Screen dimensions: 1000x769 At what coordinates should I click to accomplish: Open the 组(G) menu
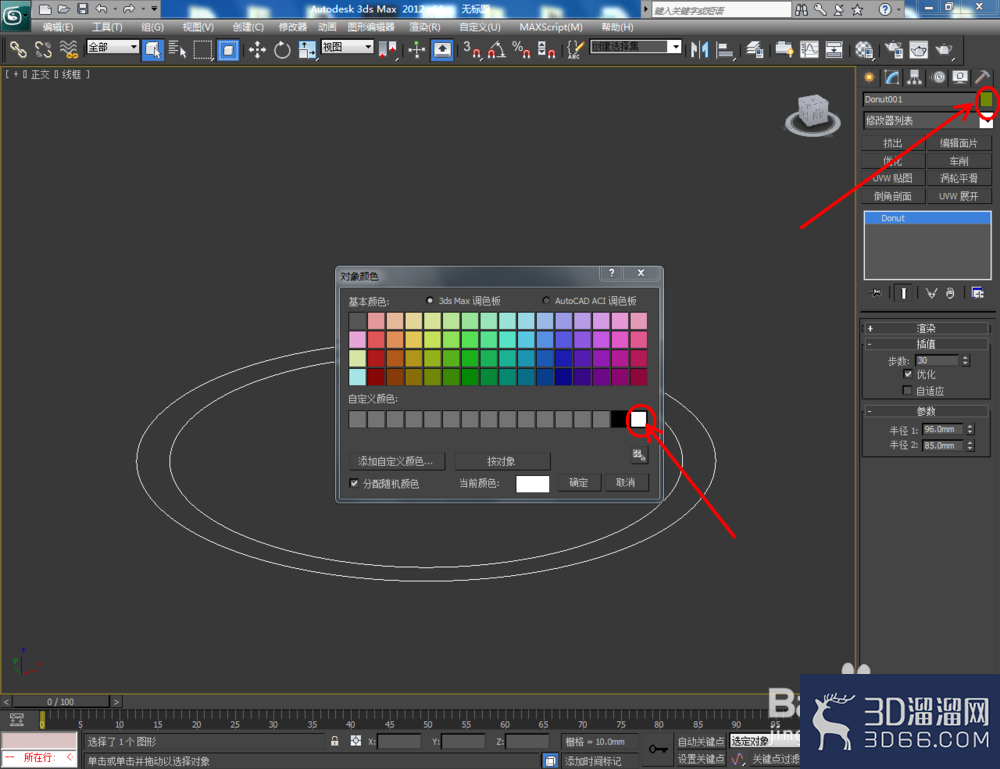[152, 27]
